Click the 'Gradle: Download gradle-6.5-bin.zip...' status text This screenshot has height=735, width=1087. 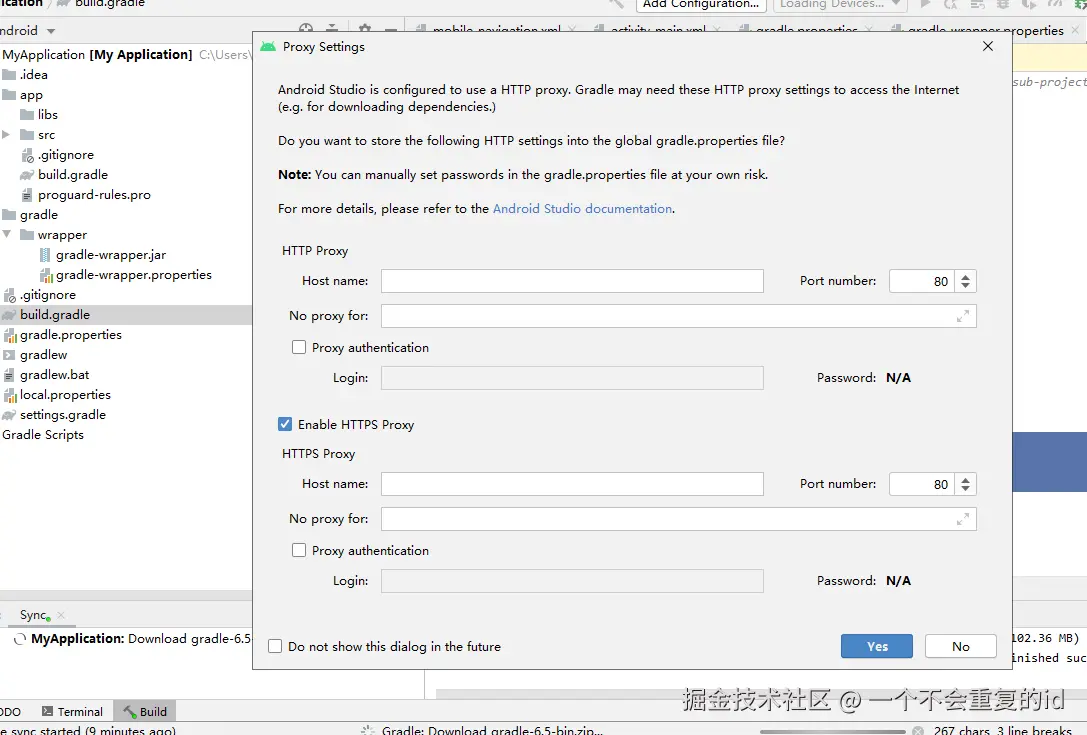tap(492, 730)
